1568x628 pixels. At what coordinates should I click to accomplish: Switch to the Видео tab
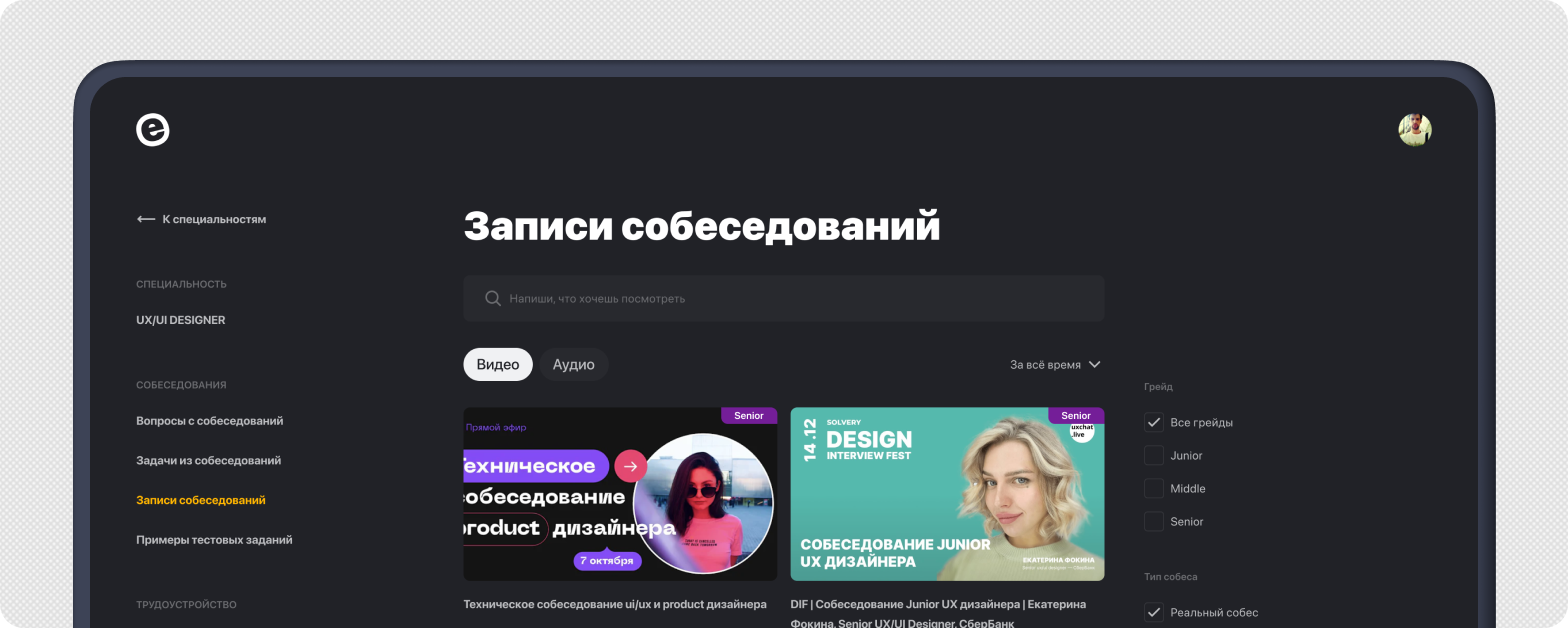pos(498,365)
